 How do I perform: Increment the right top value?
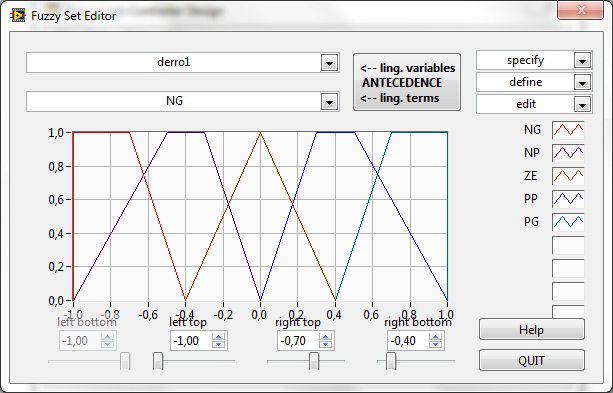click(325, 337)
